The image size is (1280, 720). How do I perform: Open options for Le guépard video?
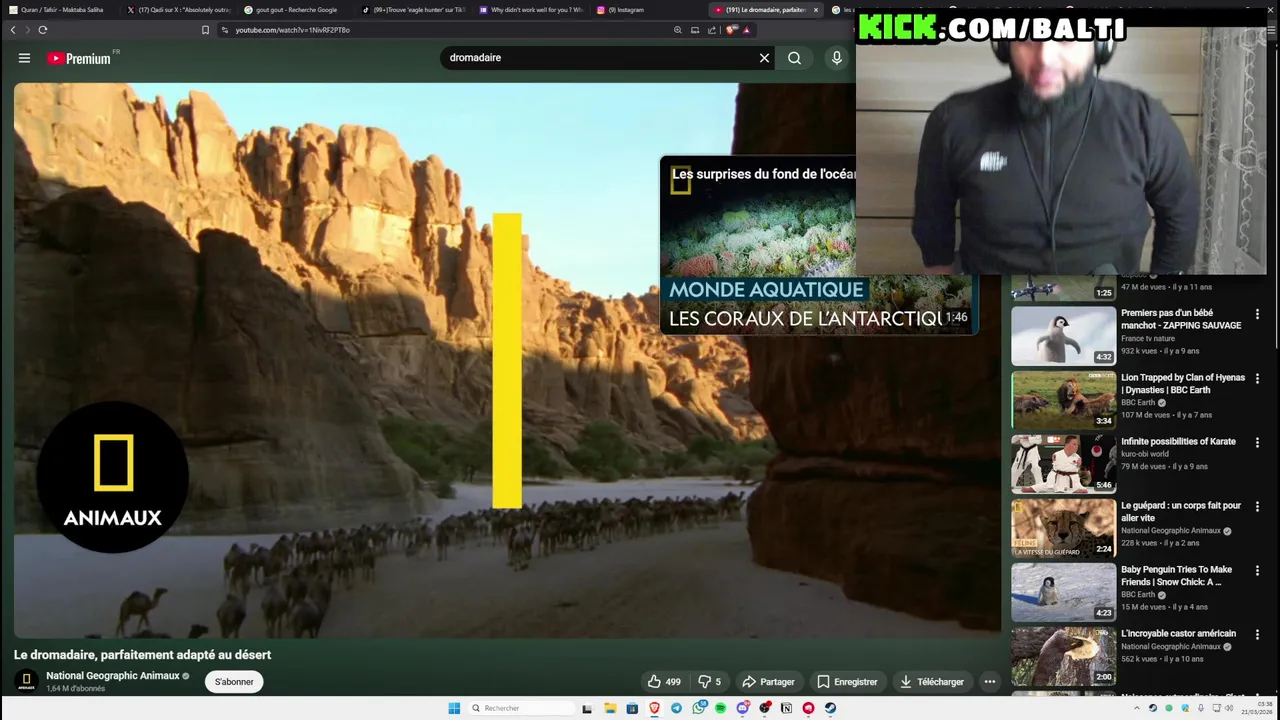coord(1257,507)
